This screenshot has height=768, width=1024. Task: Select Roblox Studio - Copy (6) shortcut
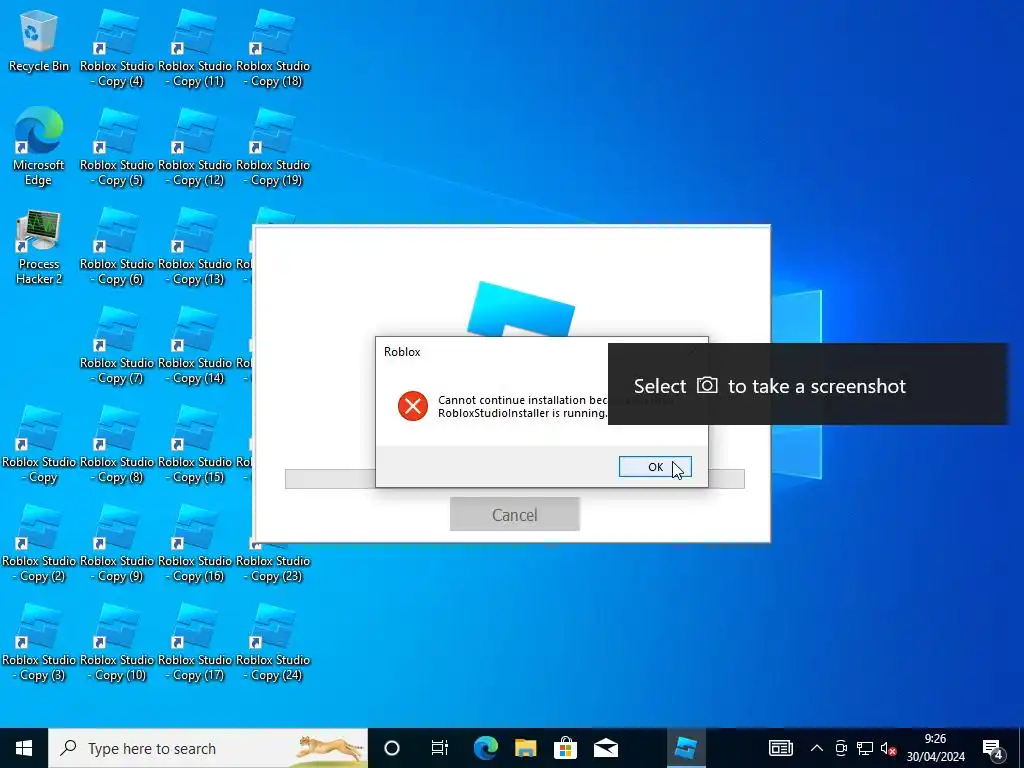[x=117, y=248]
